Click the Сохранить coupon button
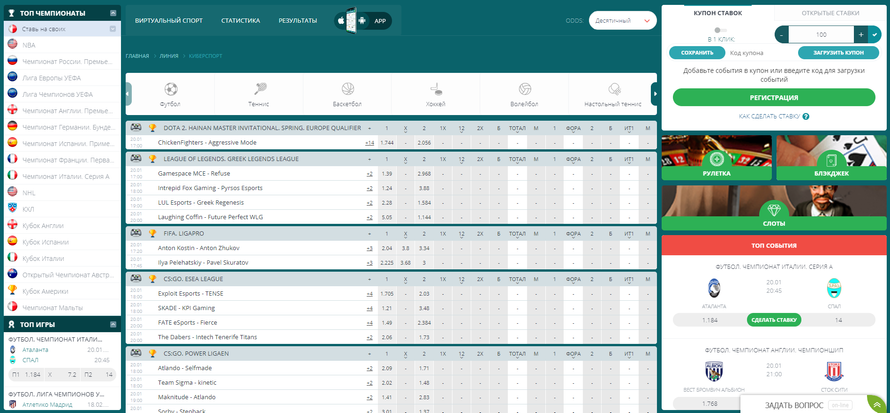 pyautogui.click(x=697, y=53)
